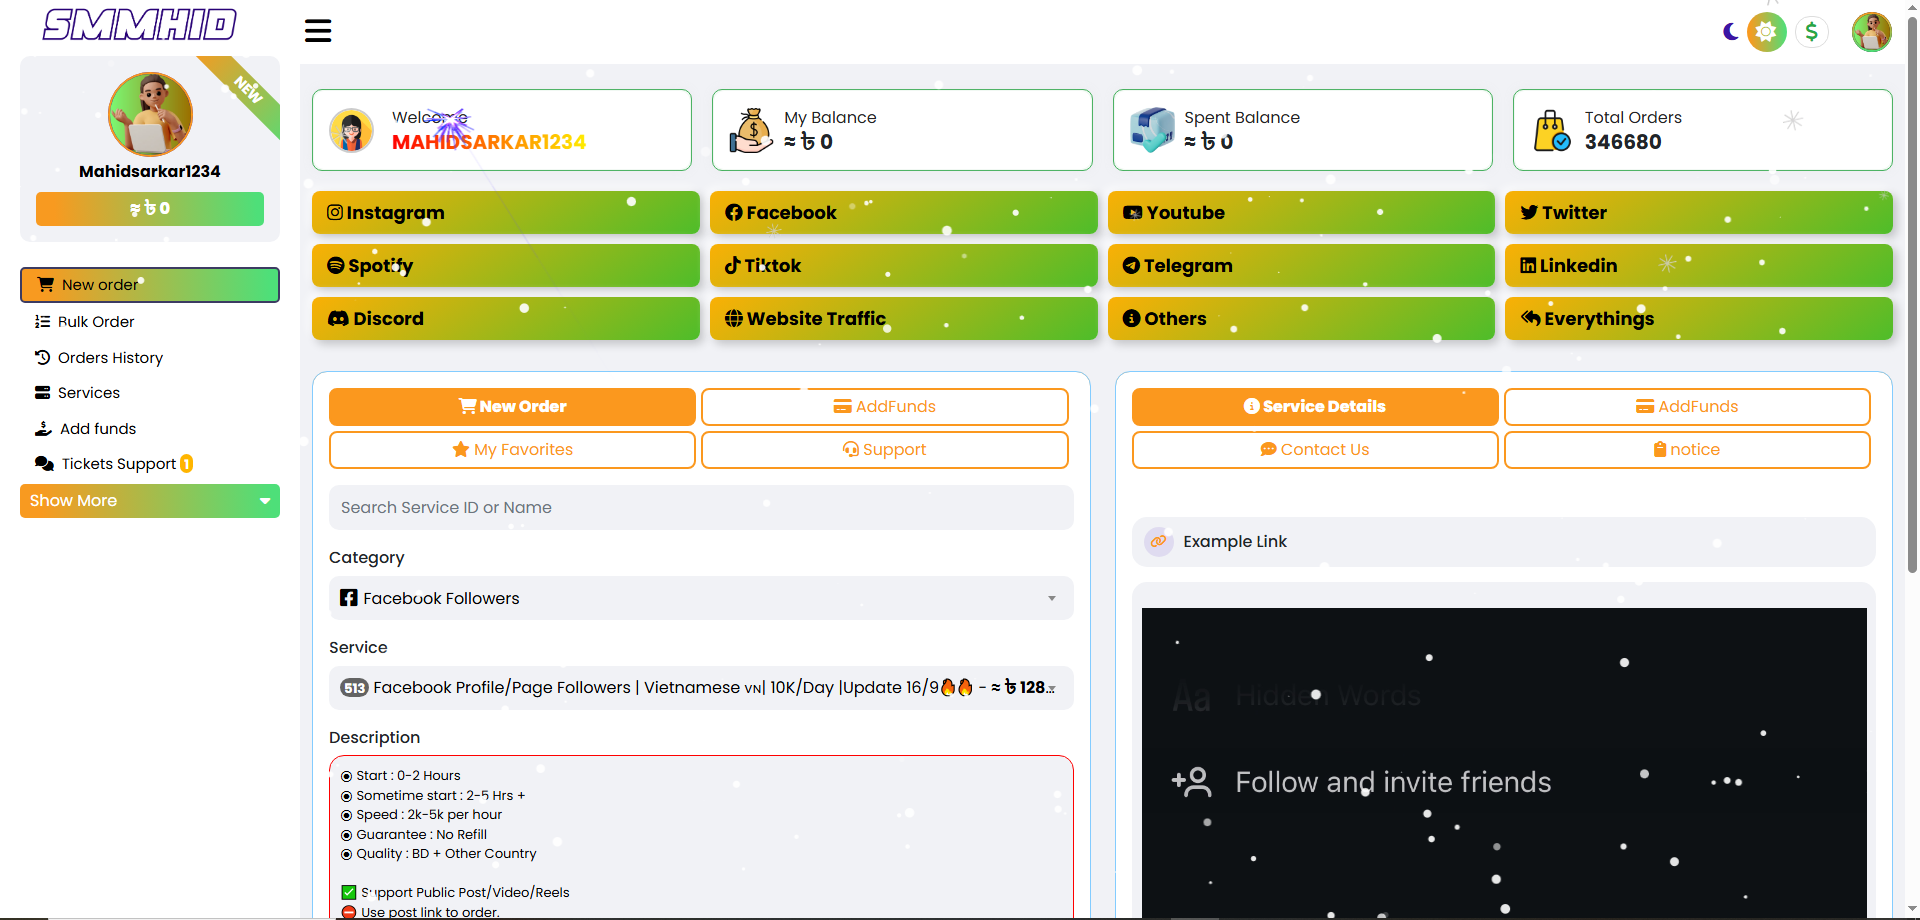
Task: Switch to dark mode moon icon
Action: coord(1731,32)
